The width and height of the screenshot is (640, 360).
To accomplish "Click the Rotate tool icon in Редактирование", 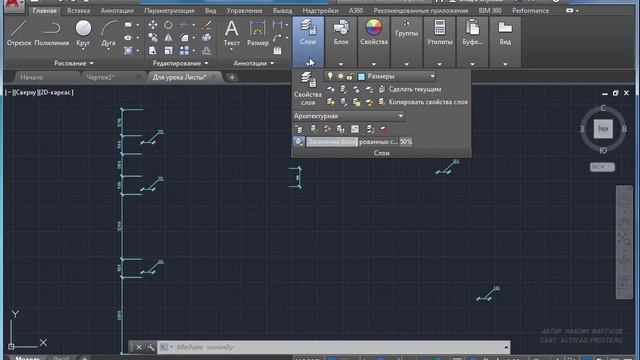I will (168, 25).
